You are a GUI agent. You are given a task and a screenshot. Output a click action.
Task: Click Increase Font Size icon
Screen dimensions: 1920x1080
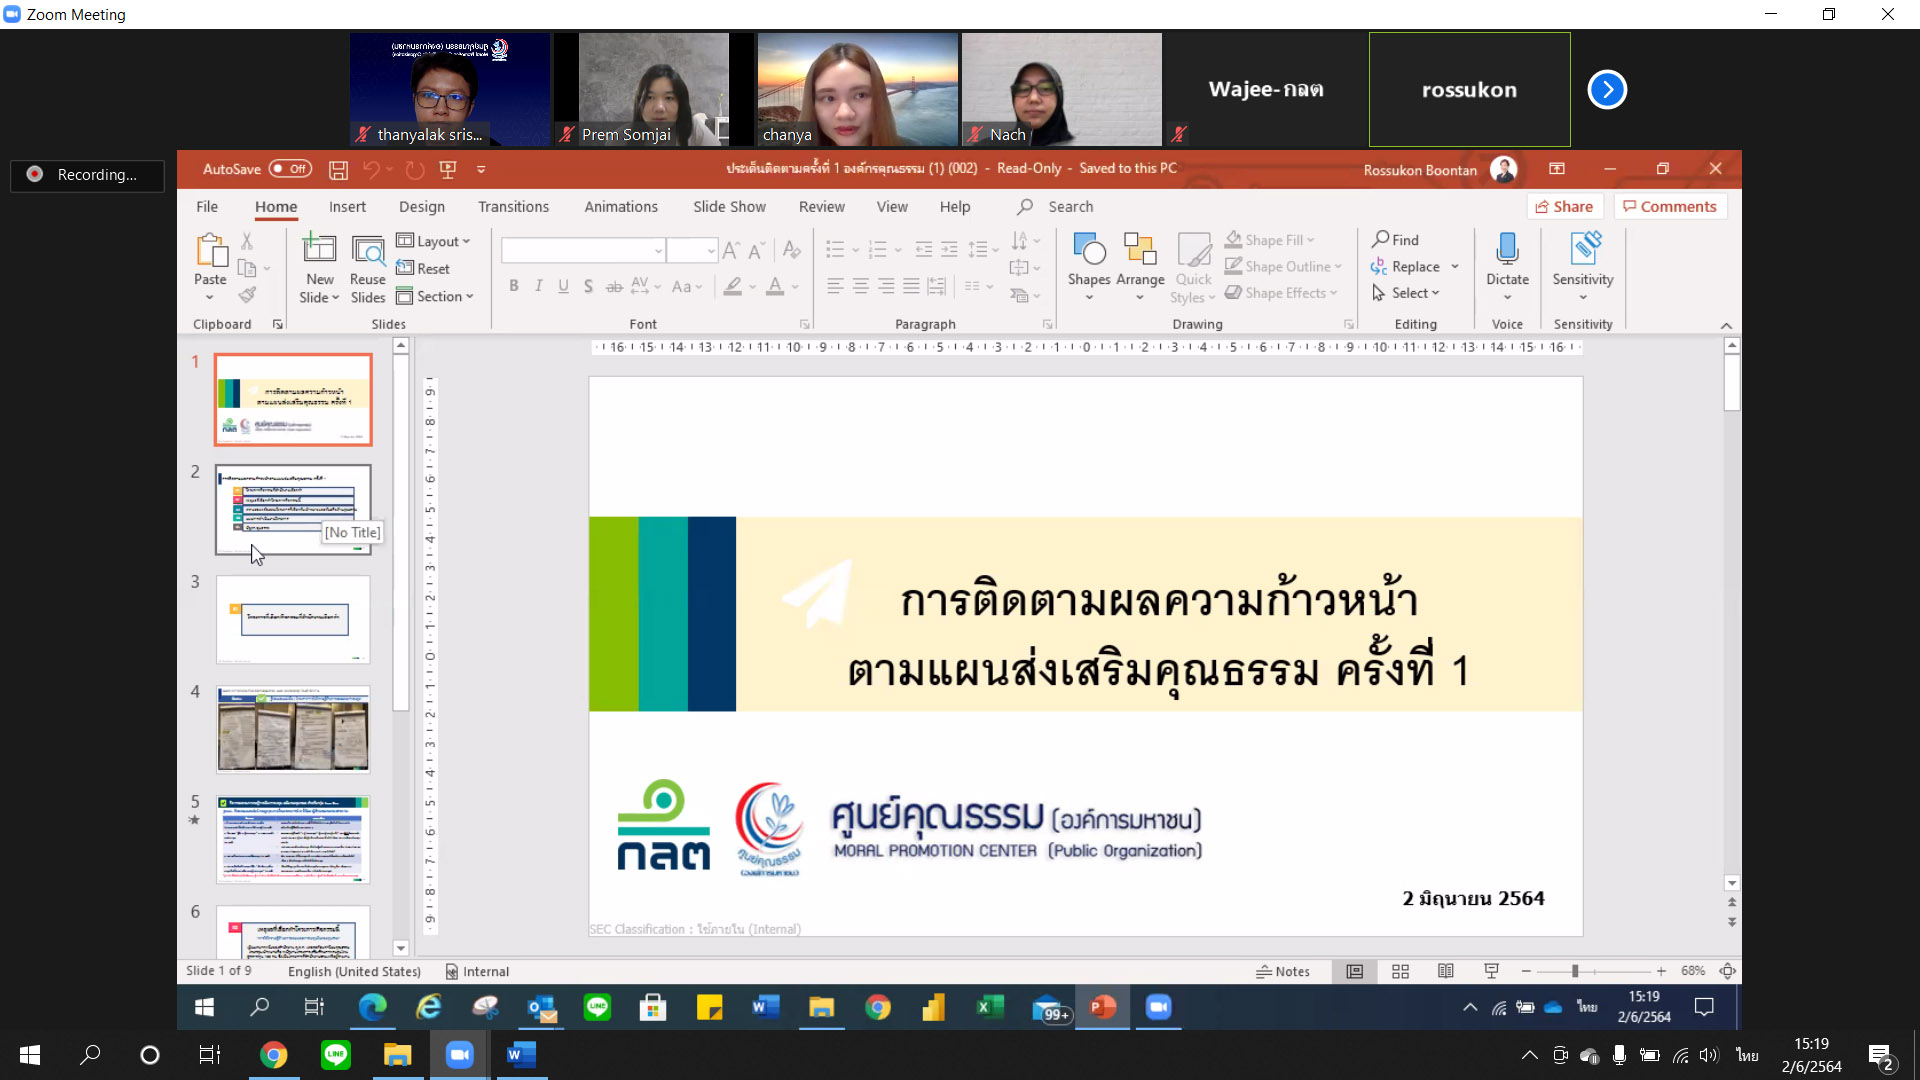[x=731, y=250]
